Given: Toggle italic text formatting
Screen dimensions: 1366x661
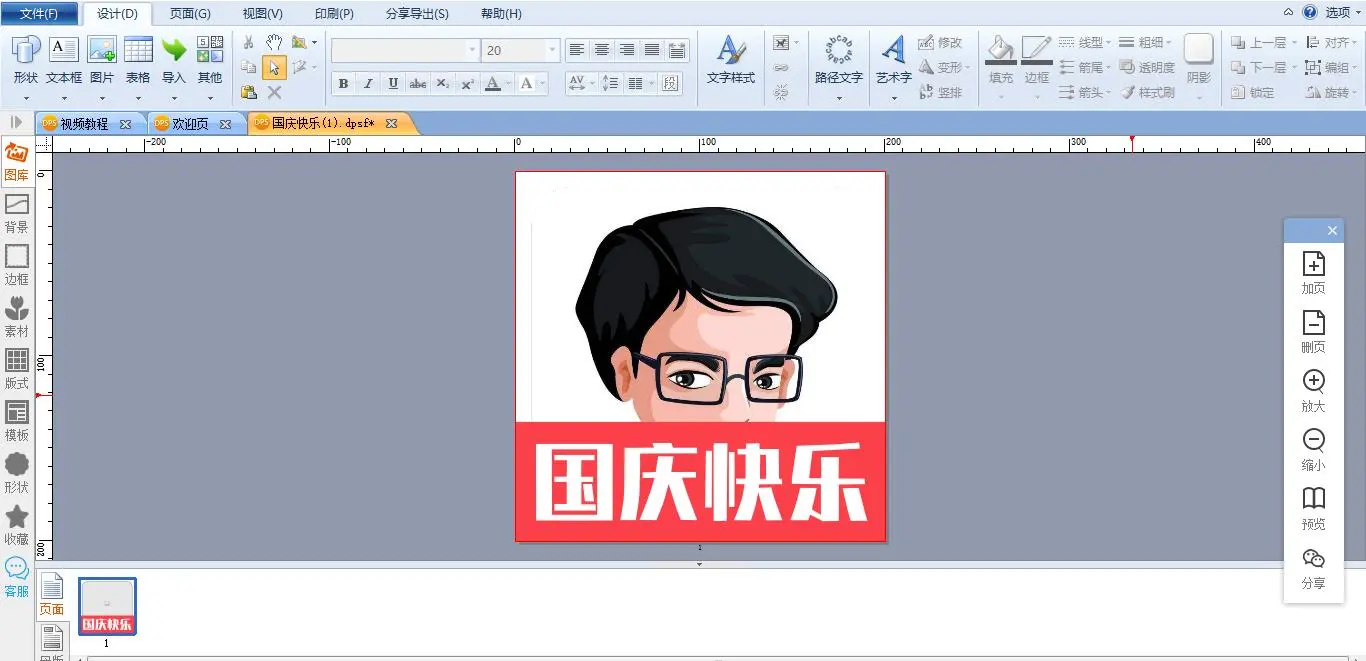Looking at the screenshot, I should tap(368, 84).
